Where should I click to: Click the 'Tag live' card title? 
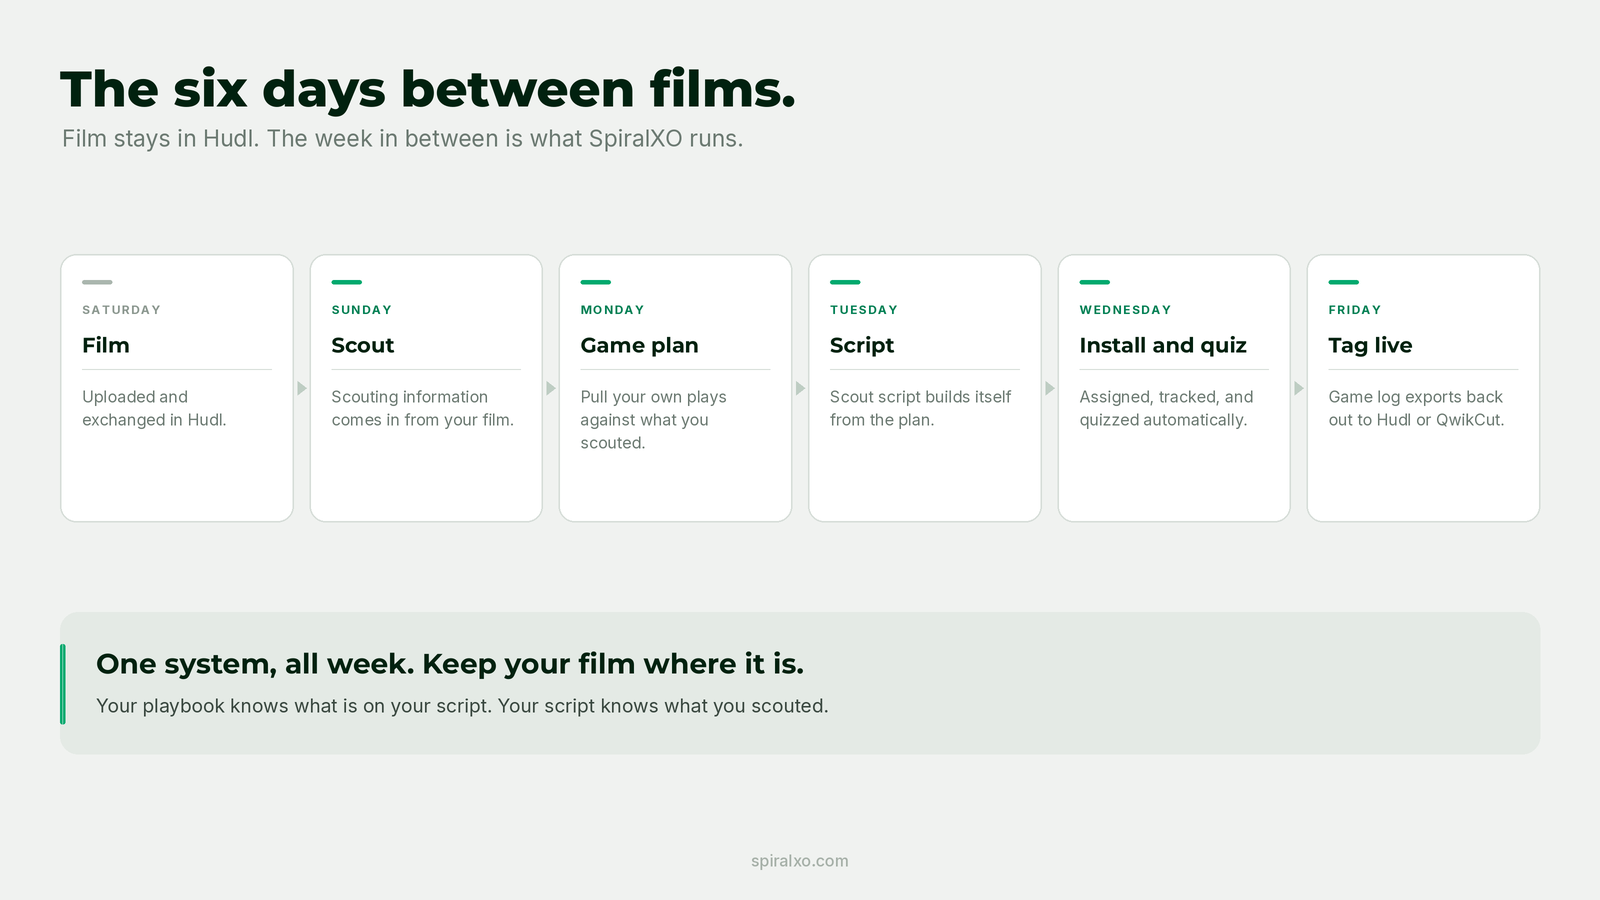[1370, 345]
